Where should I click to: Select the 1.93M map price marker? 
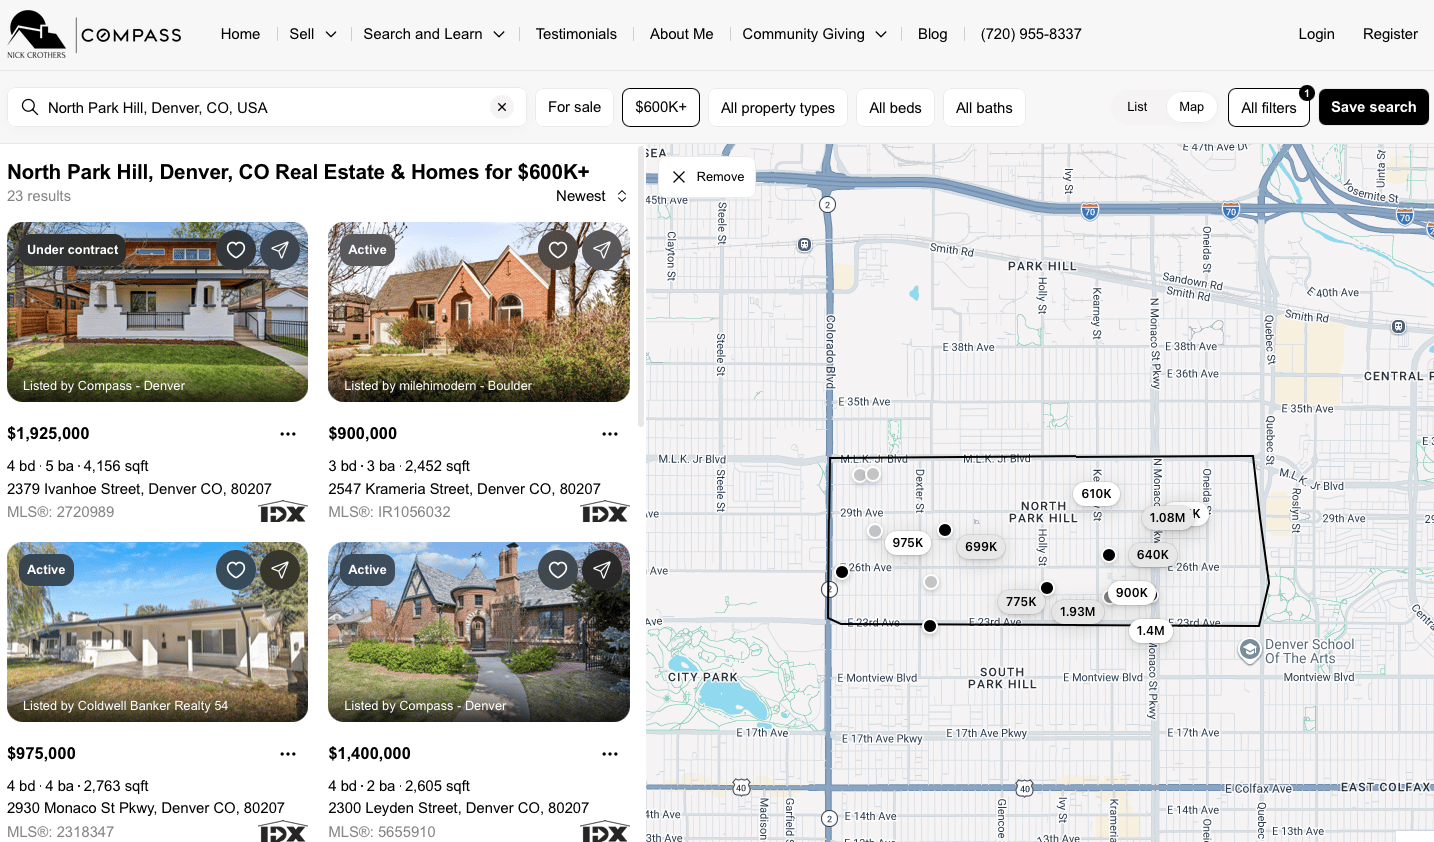[x=1077, y=612]
